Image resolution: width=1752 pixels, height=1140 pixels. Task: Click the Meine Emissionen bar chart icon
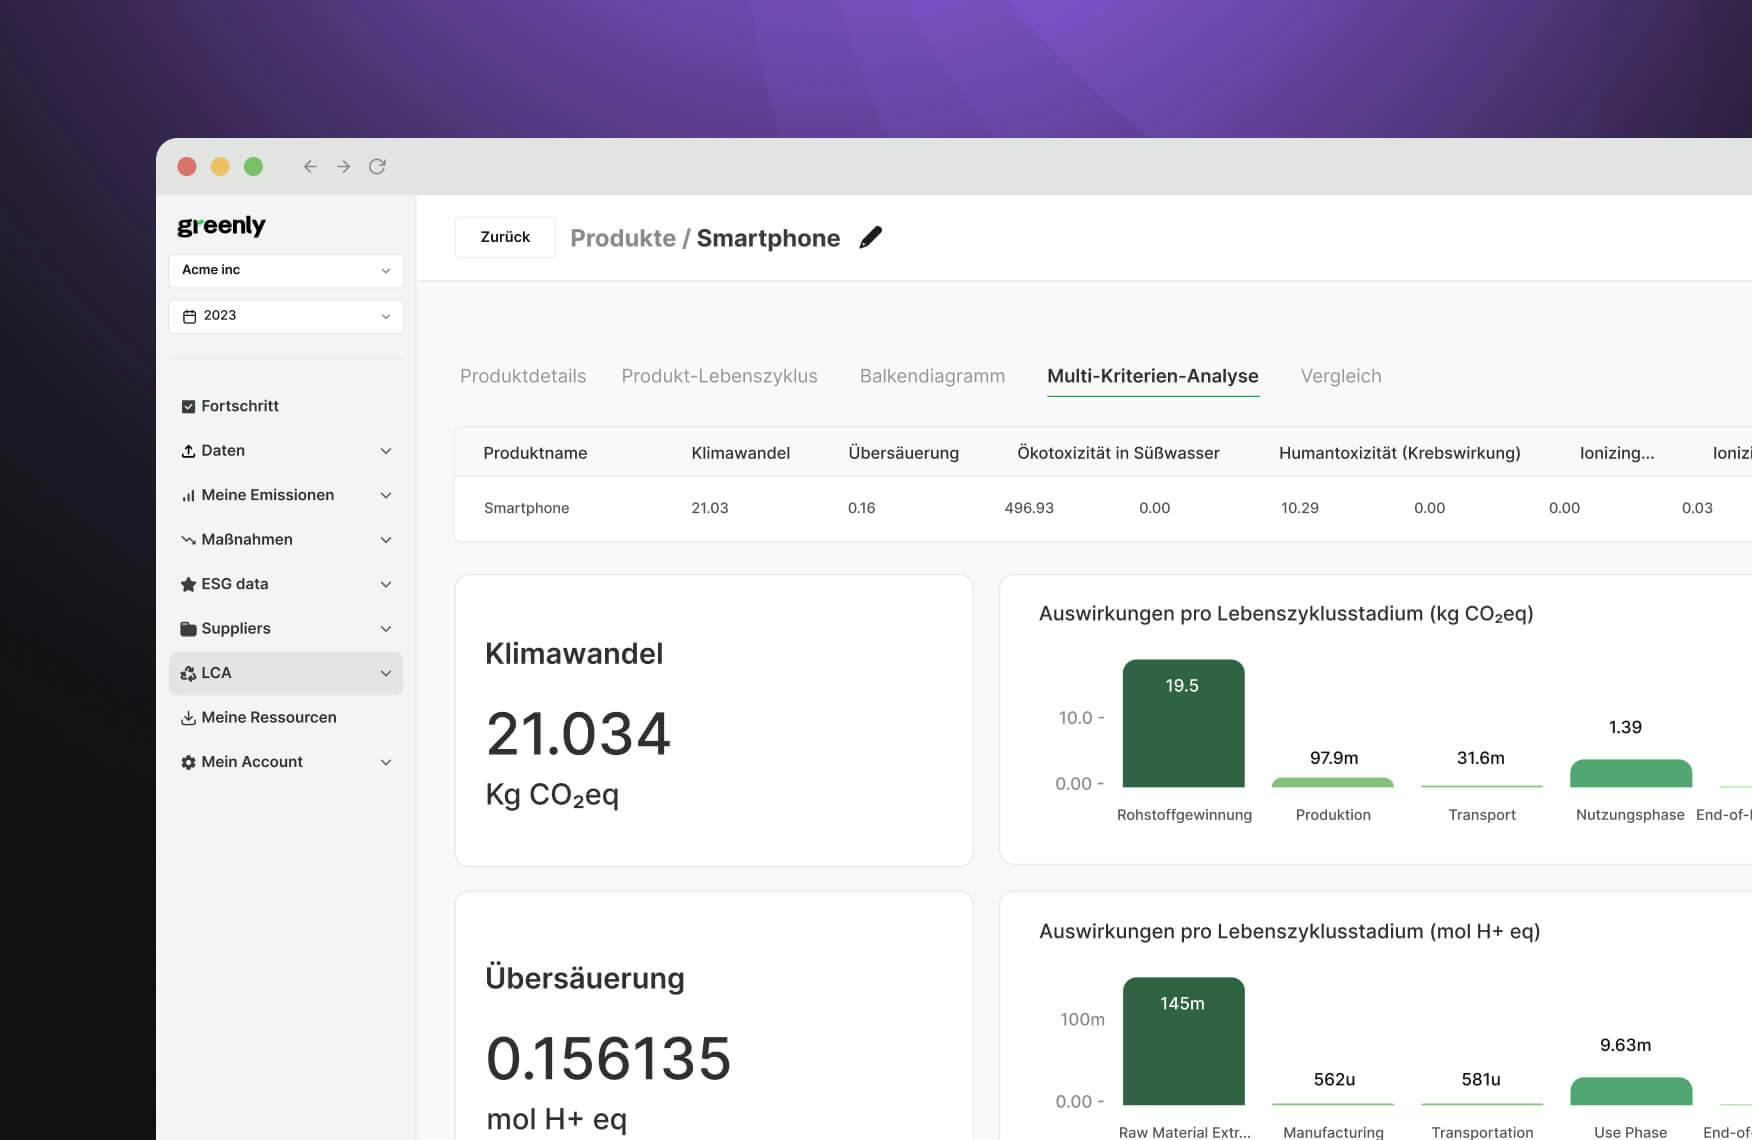click(x=188, y=495)
